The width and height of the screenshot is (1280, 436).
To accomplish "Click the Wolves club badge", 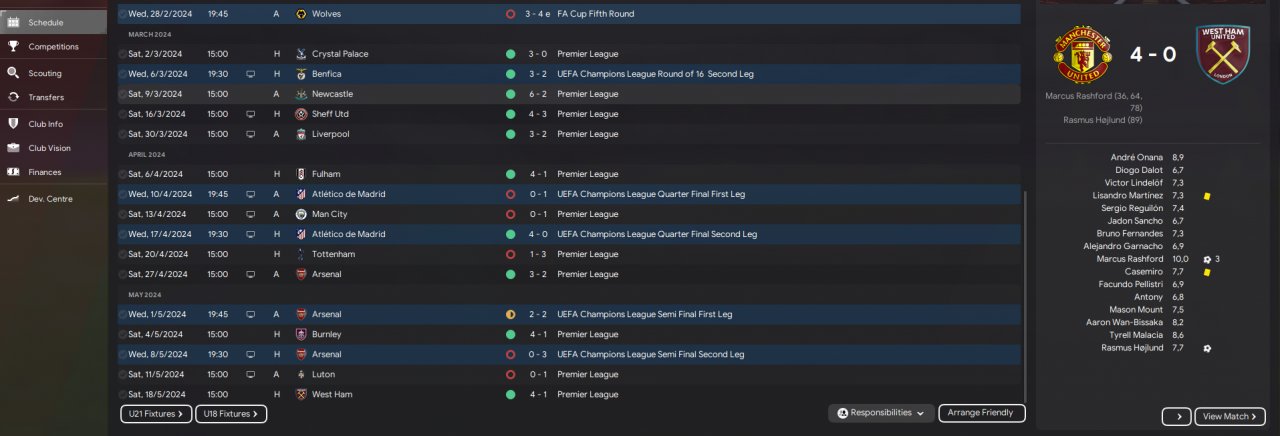I will 301,14.
